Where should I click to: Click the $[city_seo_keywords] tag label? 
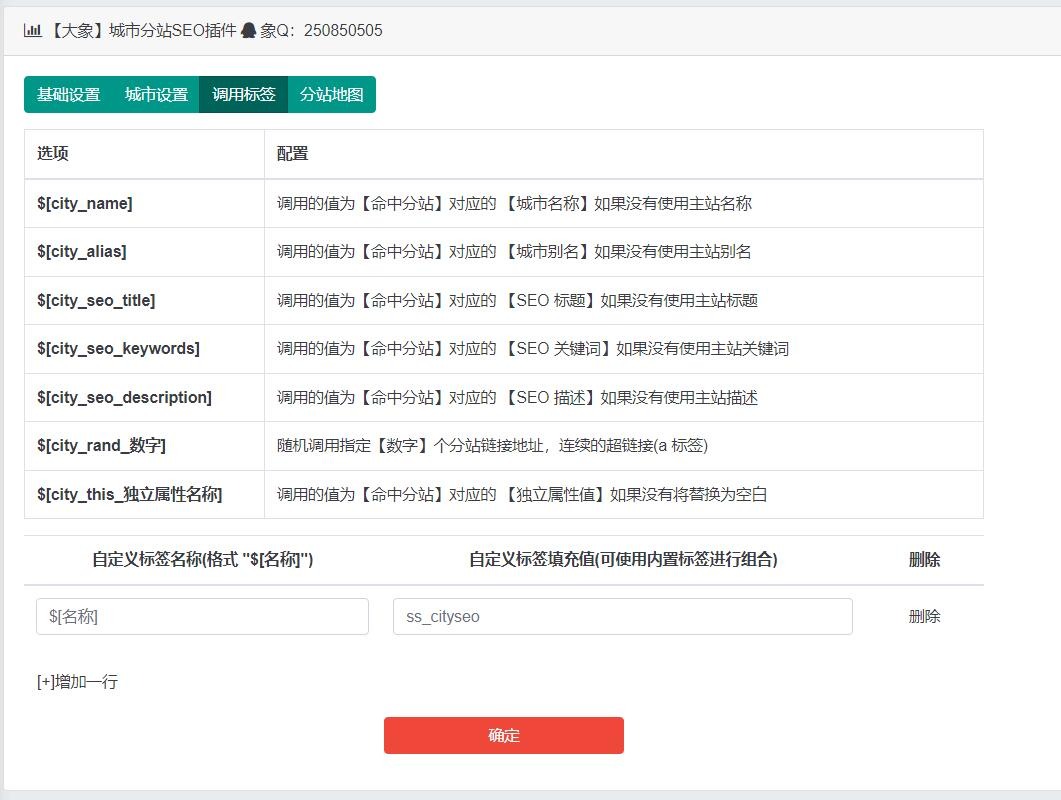pos(118,349)
